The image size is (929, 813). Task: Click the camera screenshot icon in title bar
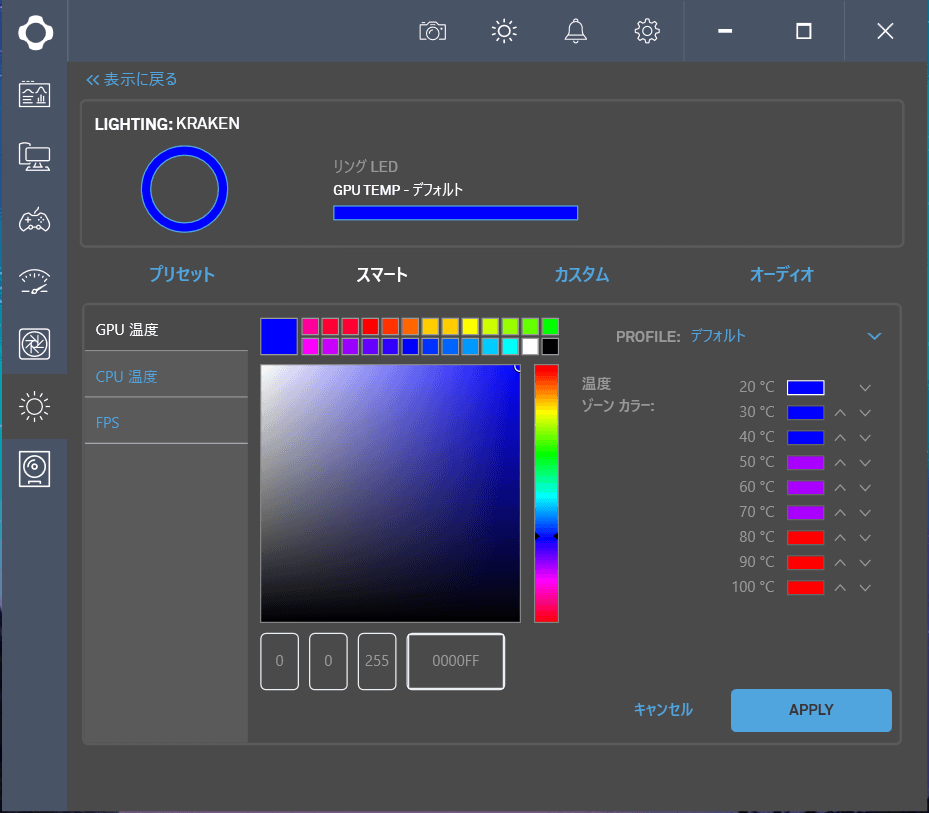tap(433, 31)
